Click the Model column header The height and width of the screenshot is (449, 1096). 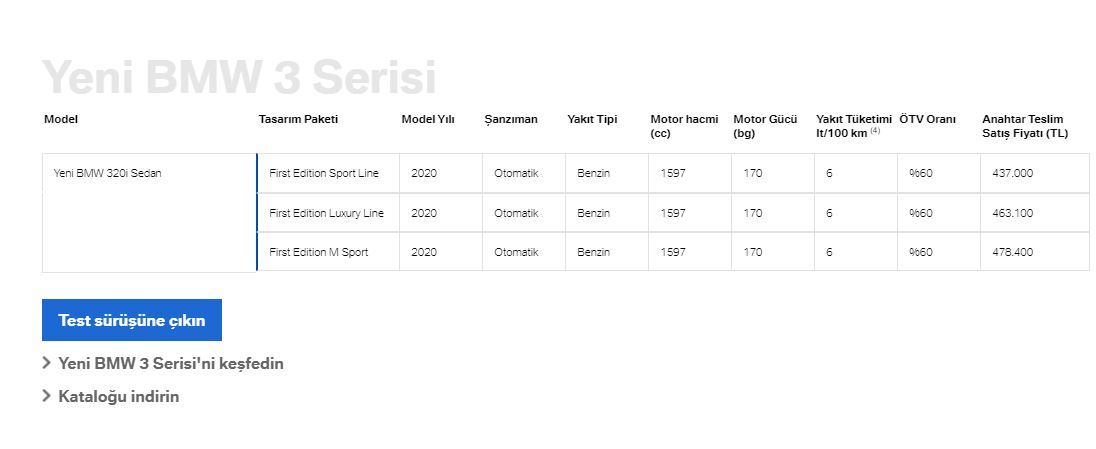pyautogui.click(x=61, y=120)
